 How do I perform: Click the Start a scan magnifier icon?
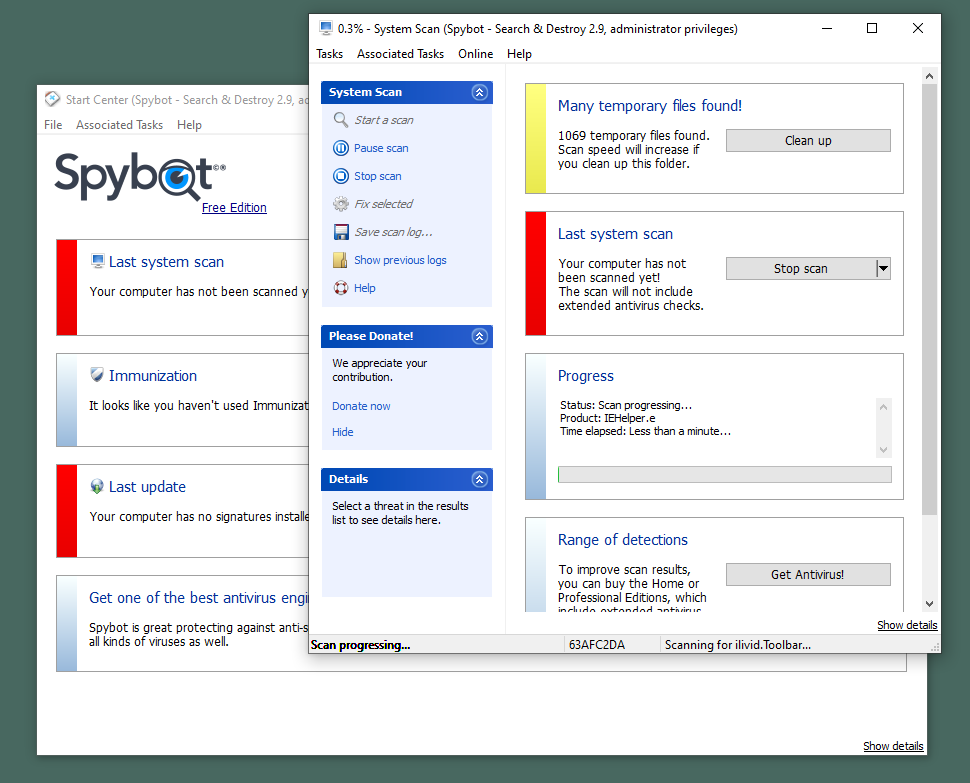[x=341, y=119]
